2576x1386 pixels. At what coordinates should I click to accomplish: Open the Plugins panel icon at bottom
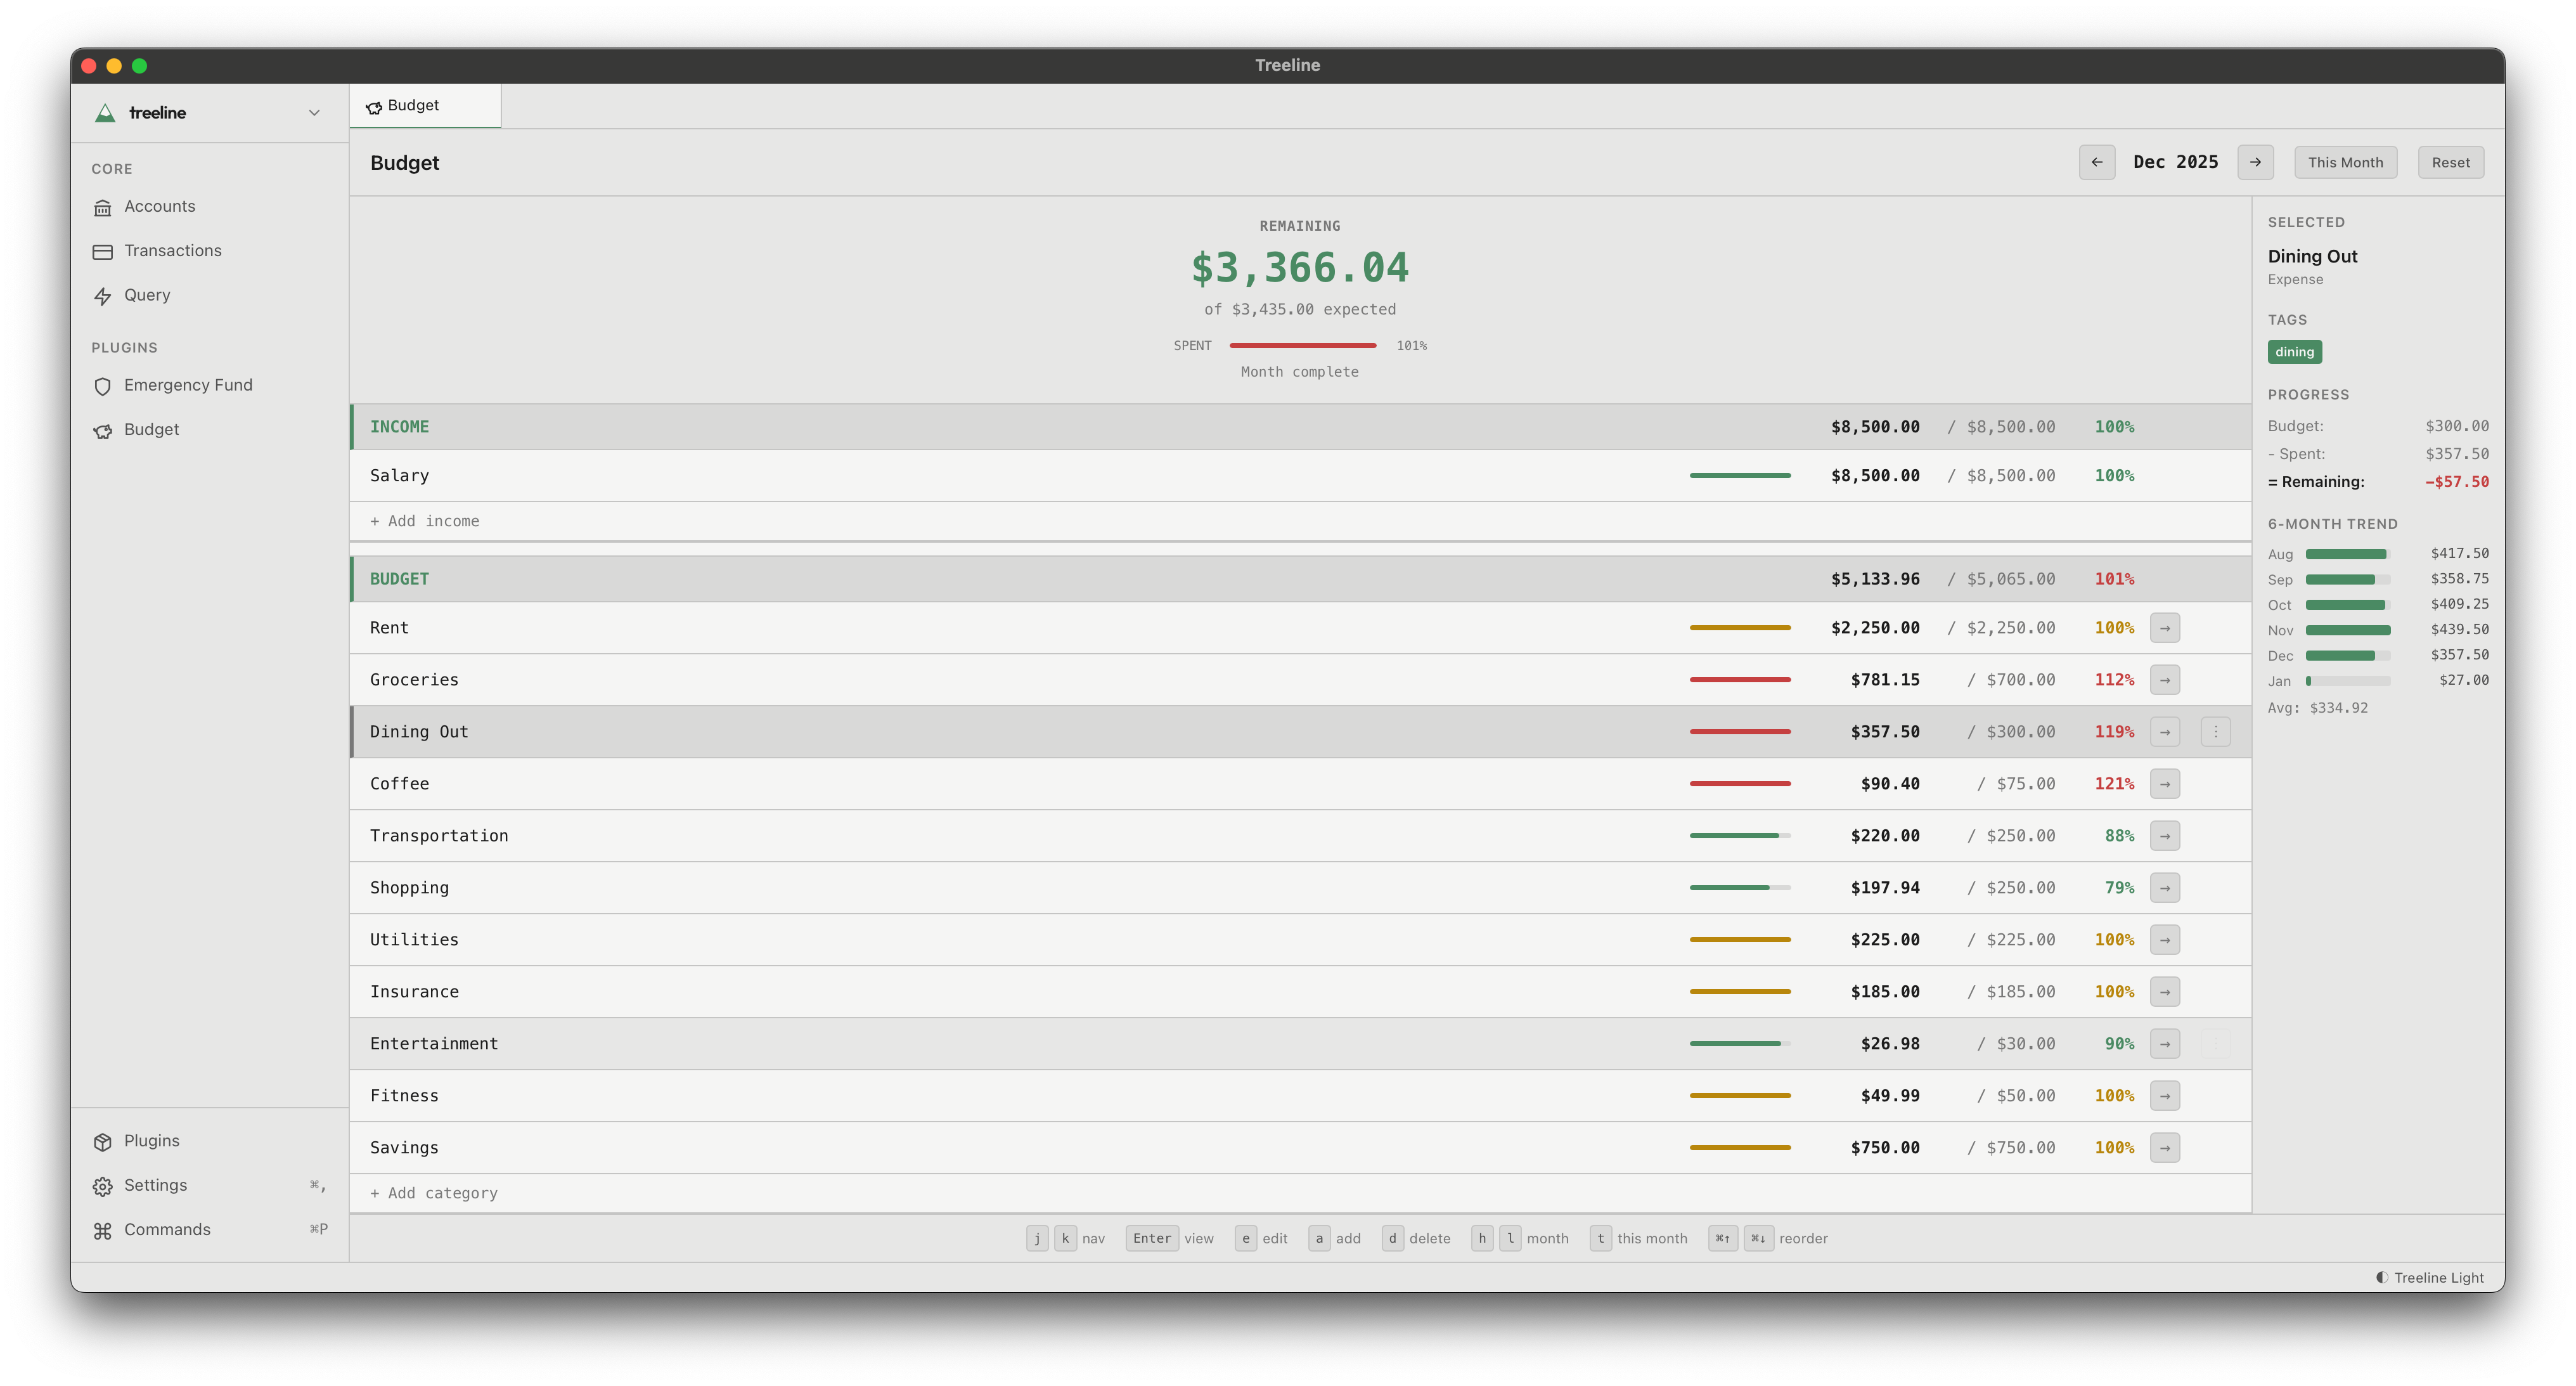click(x=104, y=1141)
